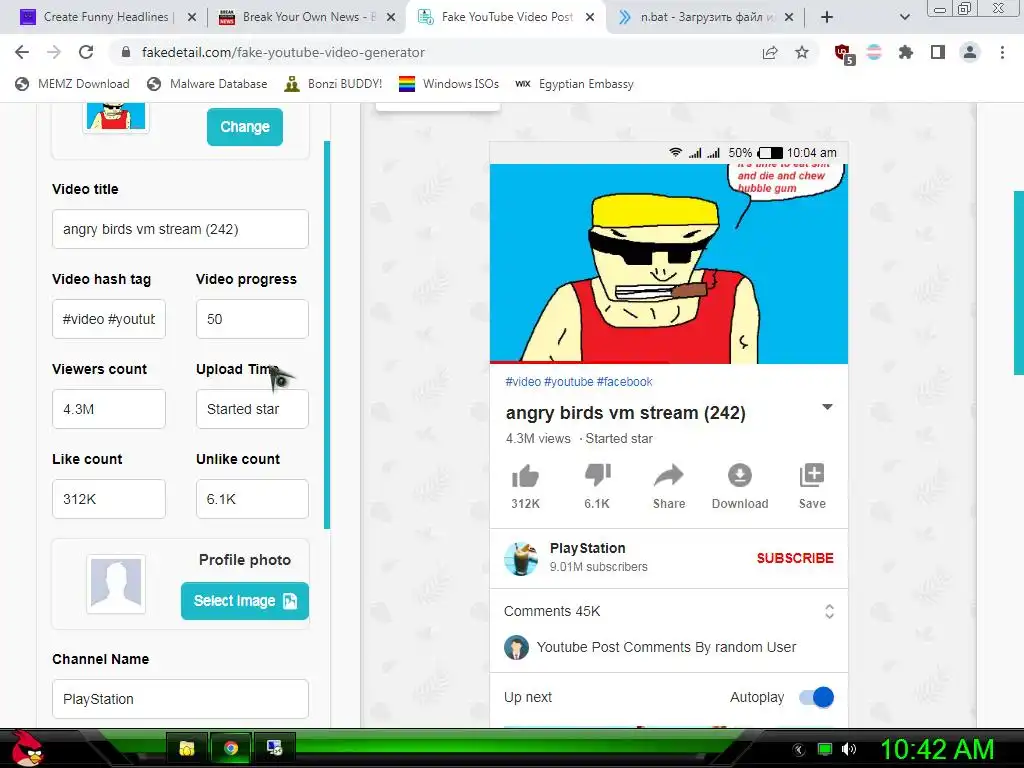
Task: Select the Fake YouTube Video Post tab
Action: click(x=506, y=17)
